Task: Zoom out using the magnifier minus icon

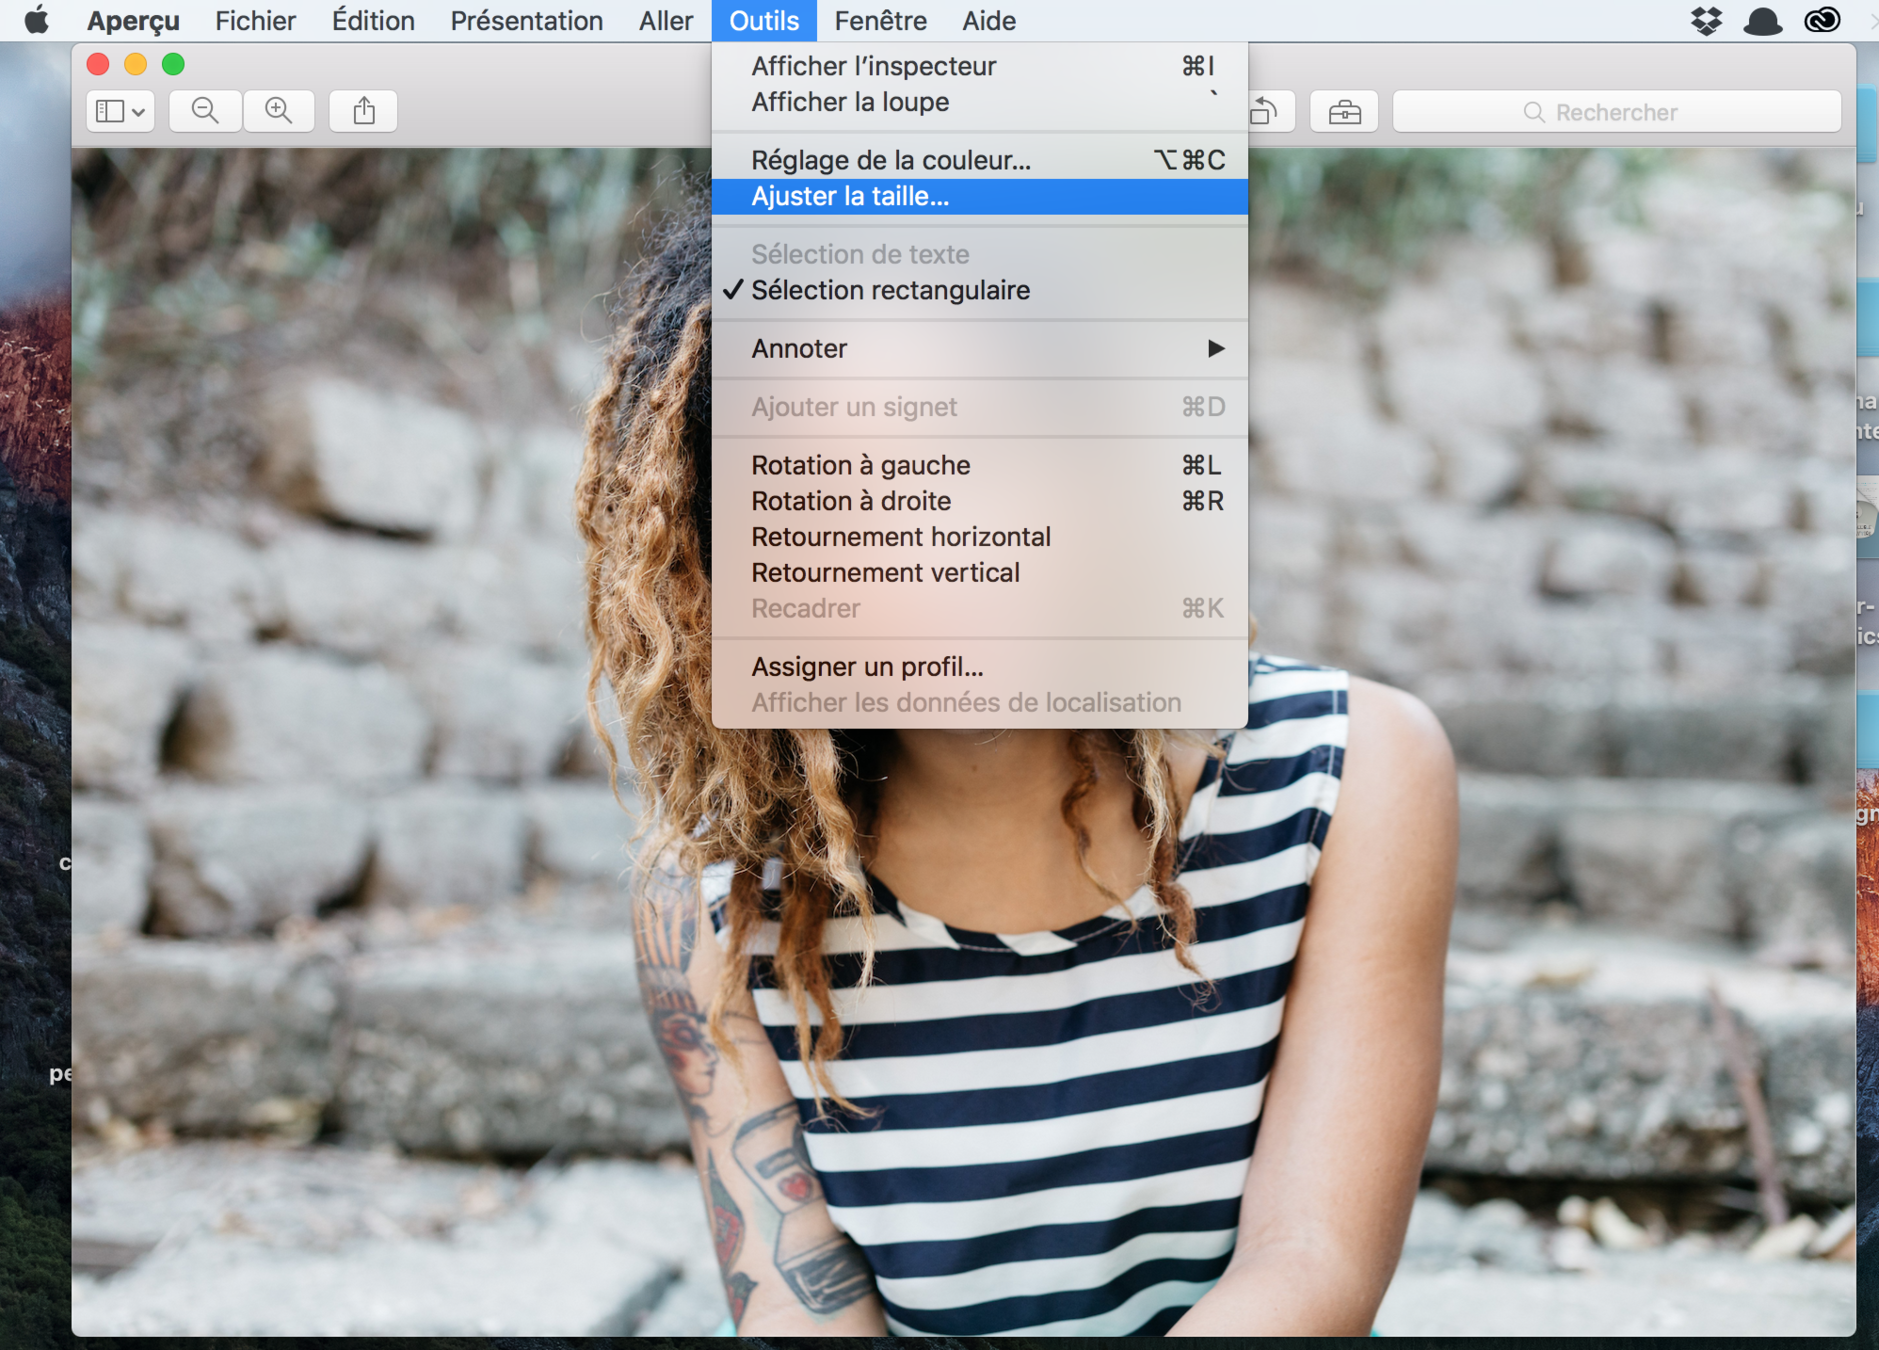Action: [205, 111]
